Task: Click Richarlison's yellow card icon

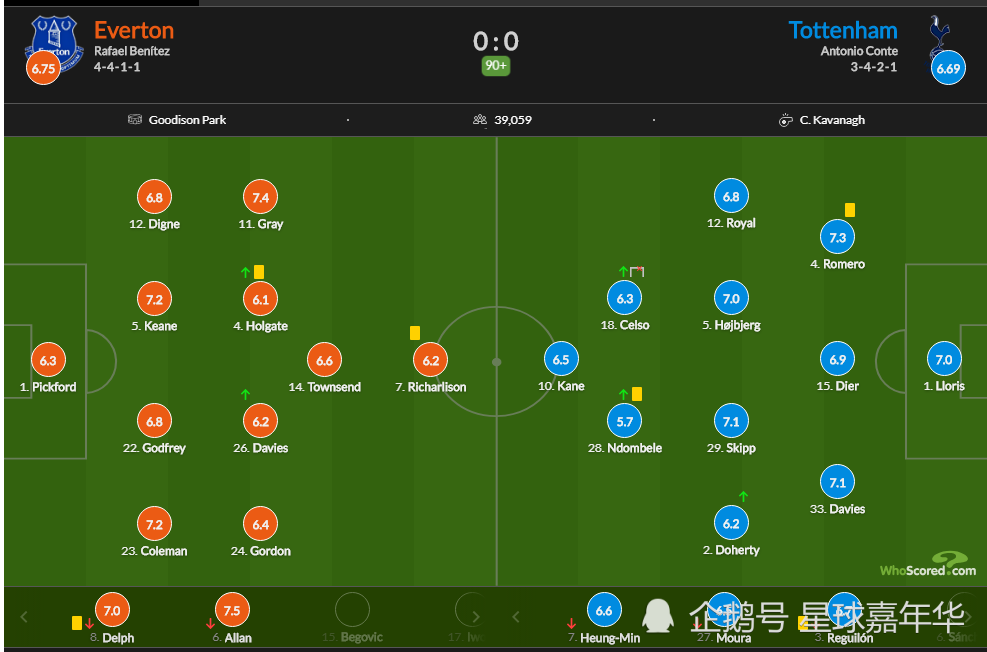Action: click(x=415, y=333)
